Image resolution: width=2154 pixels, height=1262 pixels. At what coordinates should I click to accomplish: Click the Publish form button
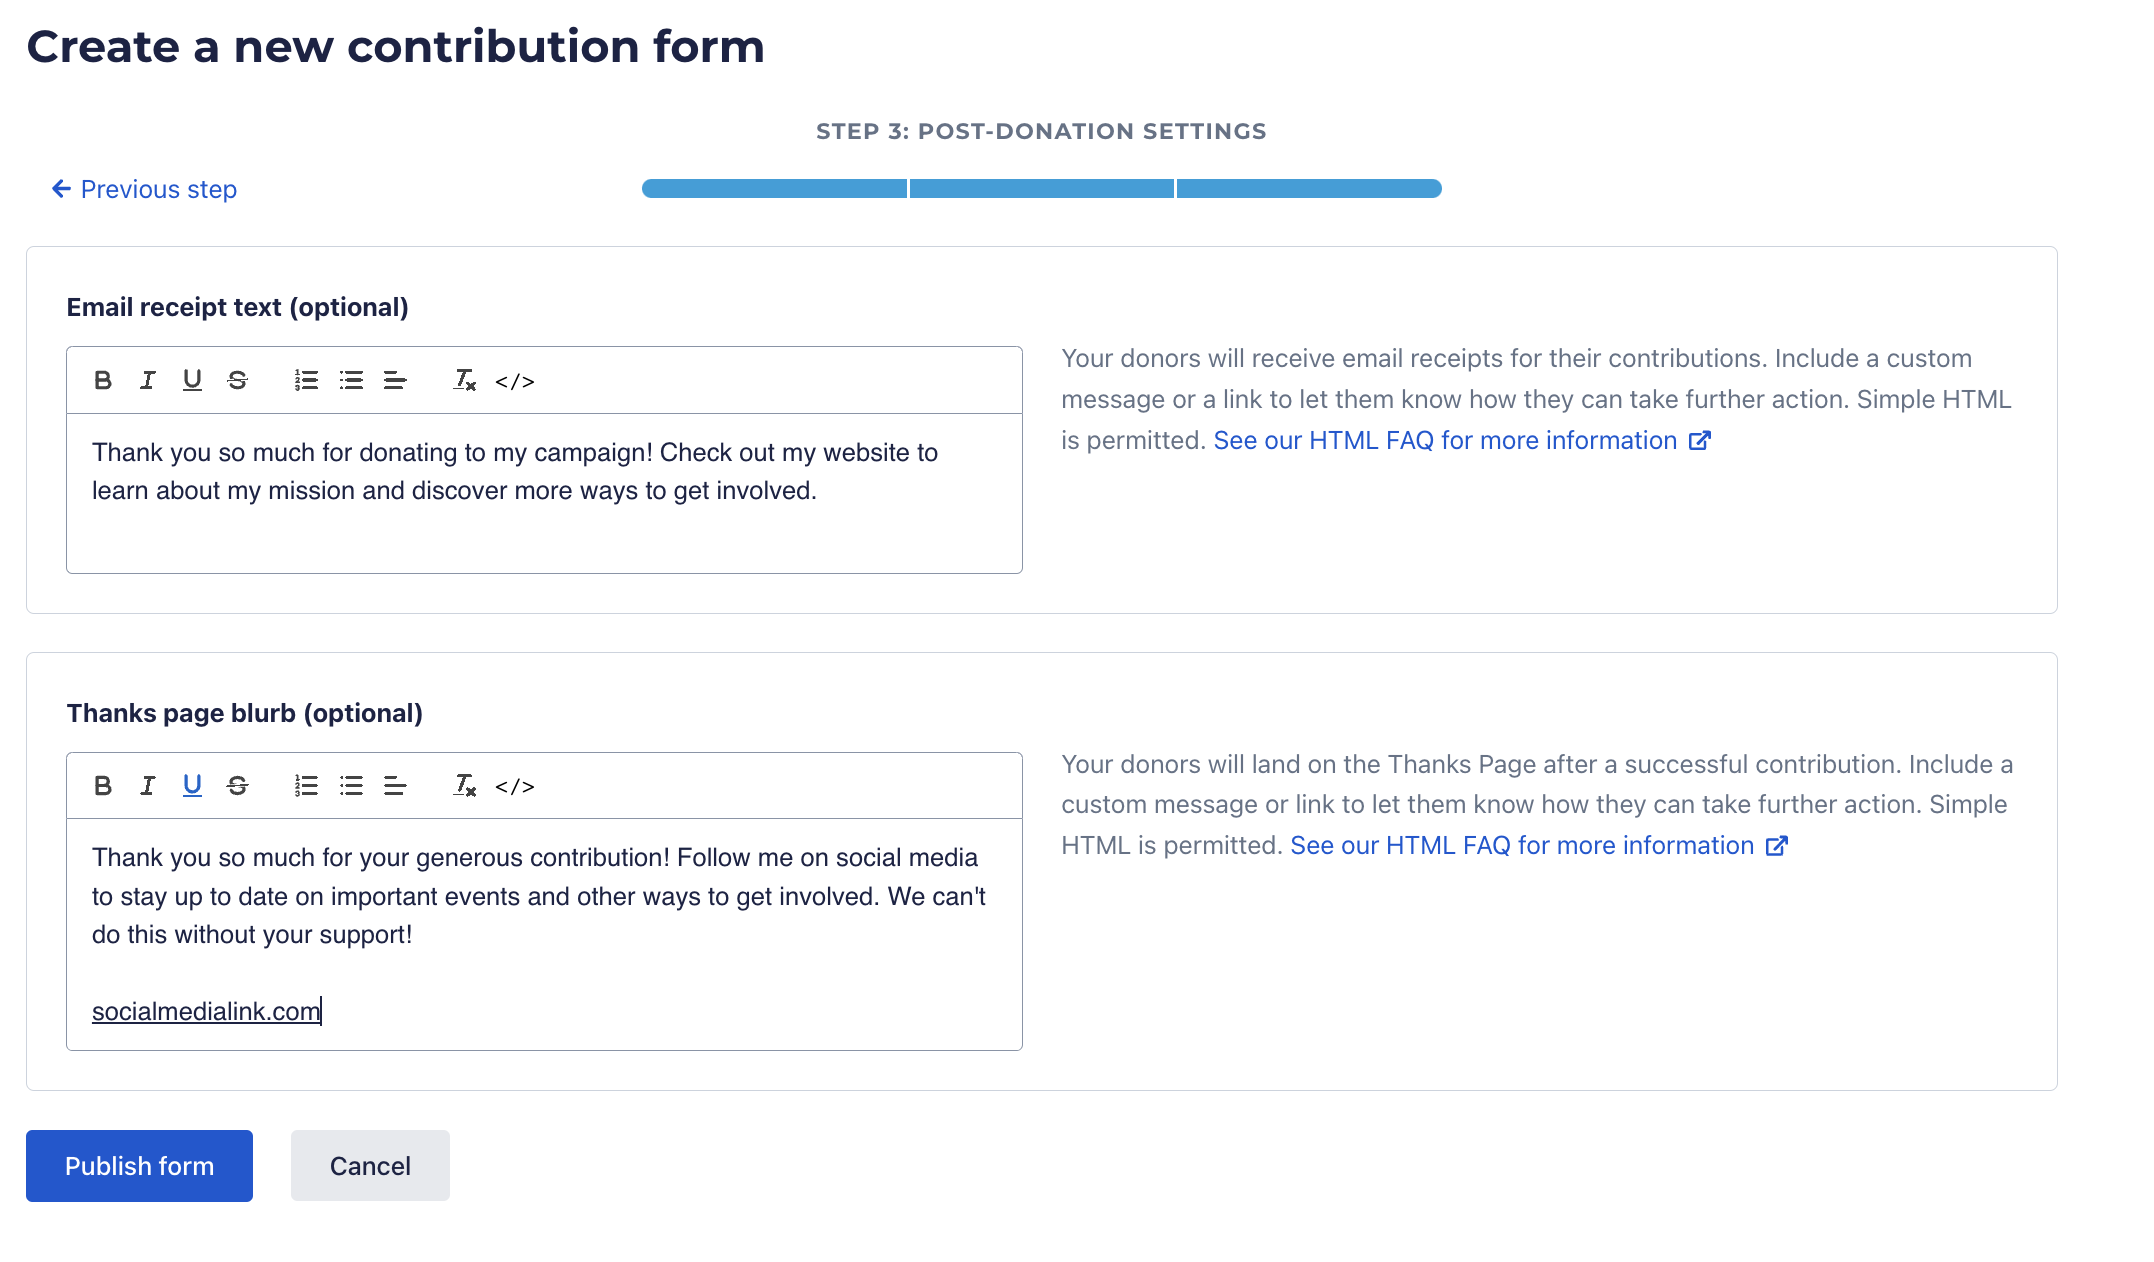pos(139,1166)
